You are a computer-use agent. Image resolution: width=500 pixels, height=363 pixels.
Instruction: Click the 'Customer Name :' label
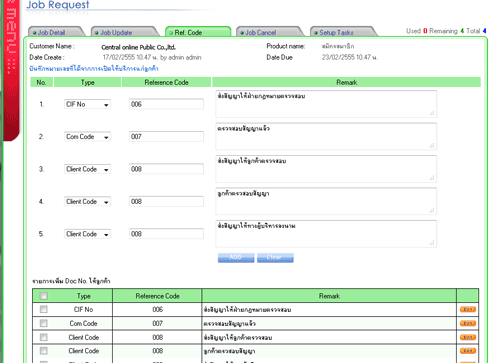(52, 46)
